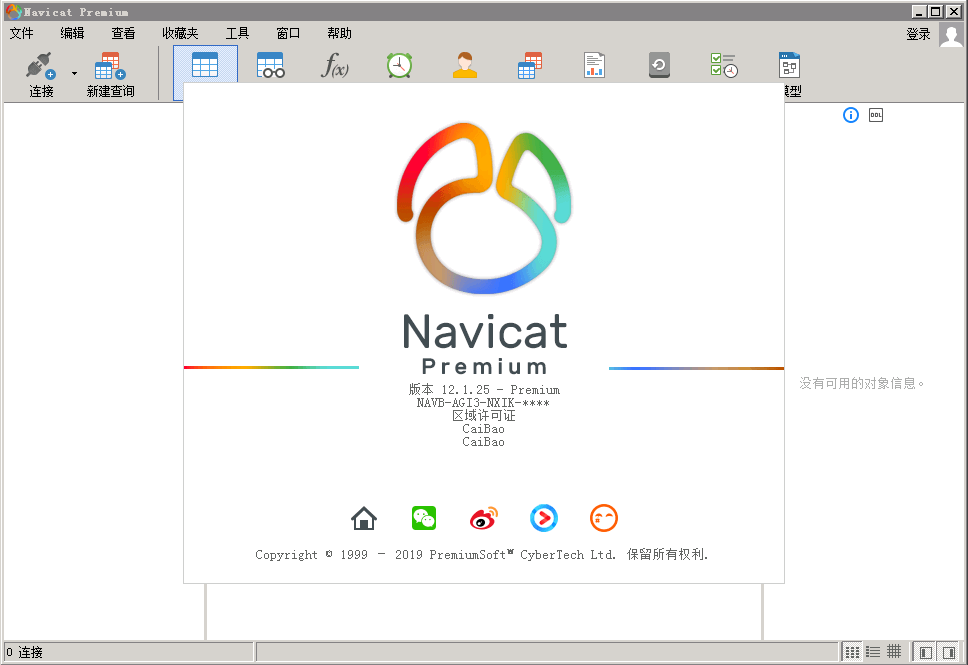The height and width of the screenshot is (665, 968).
Task: Select the View icon with glasses
Action: (270, 65)
